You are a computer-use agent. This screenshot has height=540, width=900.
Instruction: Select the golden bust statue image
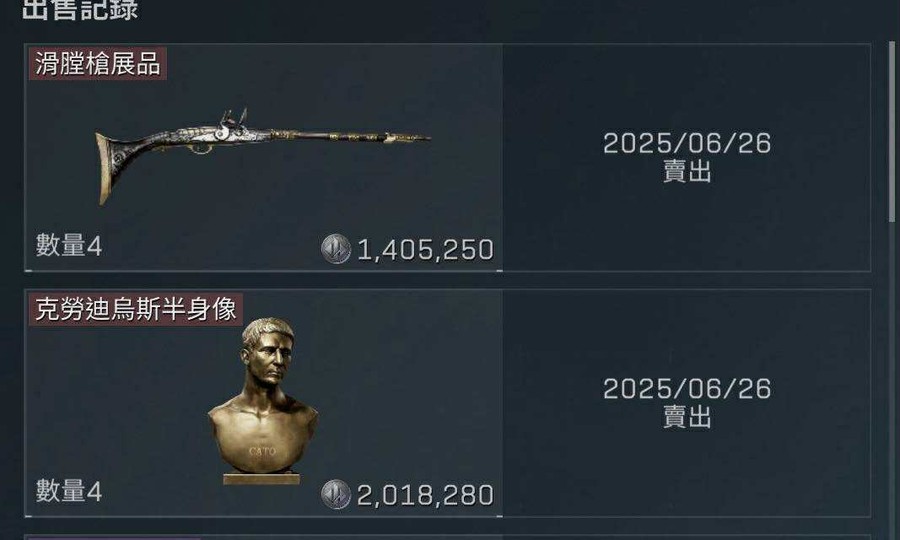click(x=262, y=401)
